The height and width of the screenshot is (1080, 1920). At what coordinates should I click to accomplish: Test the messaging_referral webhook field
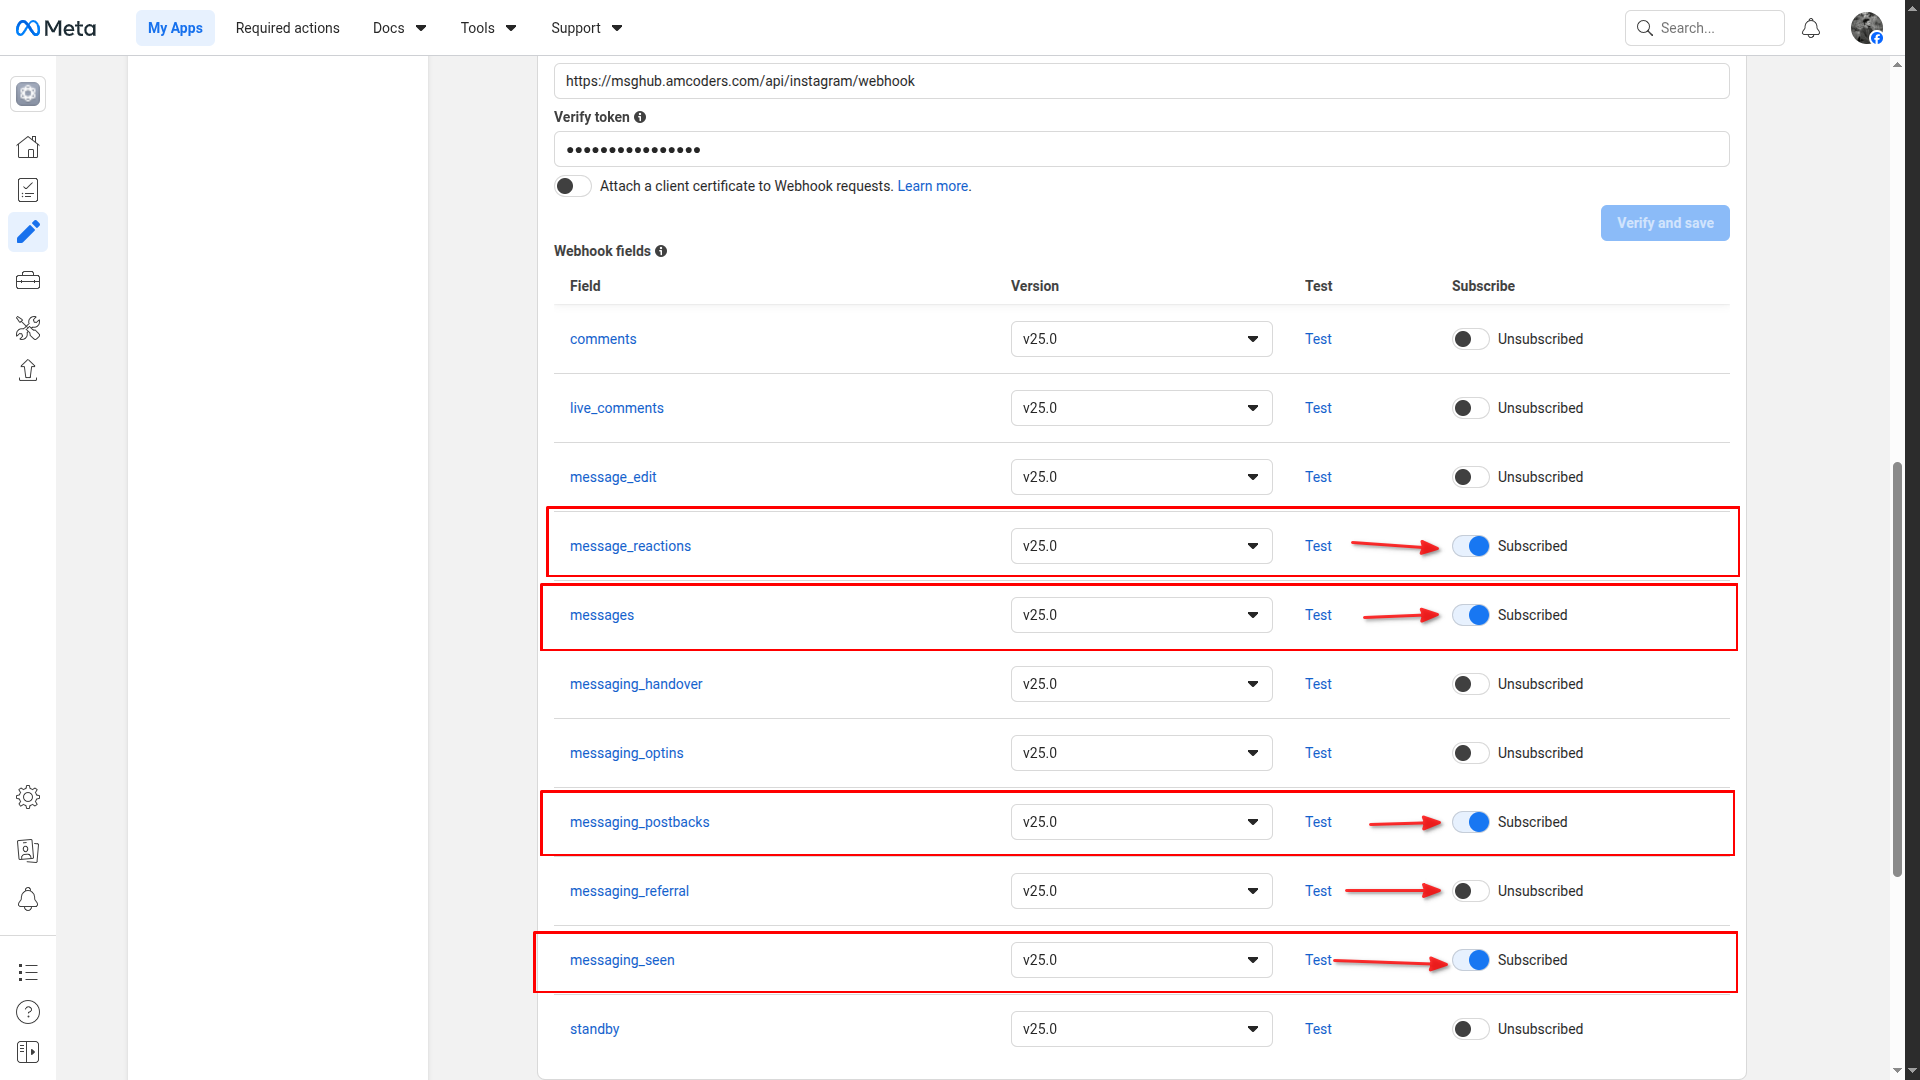[1318, 890]
